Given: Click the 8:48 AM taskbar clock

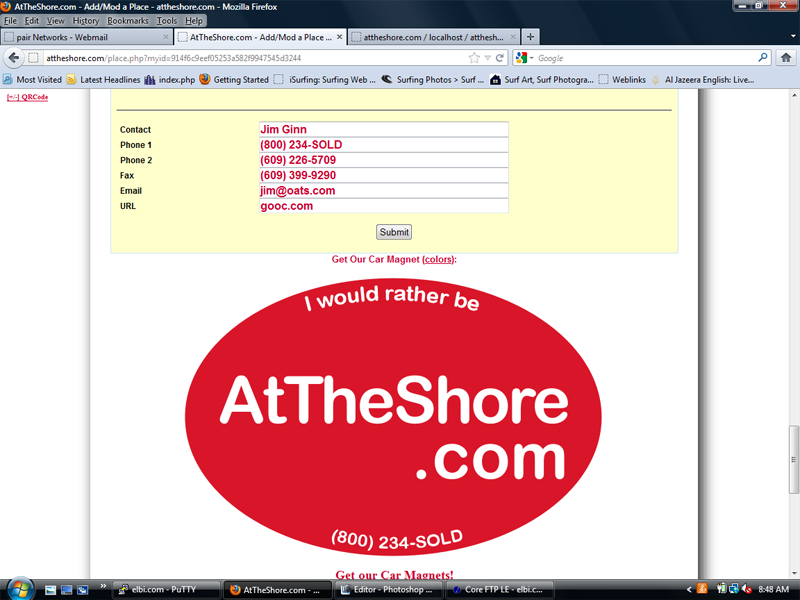Looking at the screenshot, I should (x=773, y=590).
